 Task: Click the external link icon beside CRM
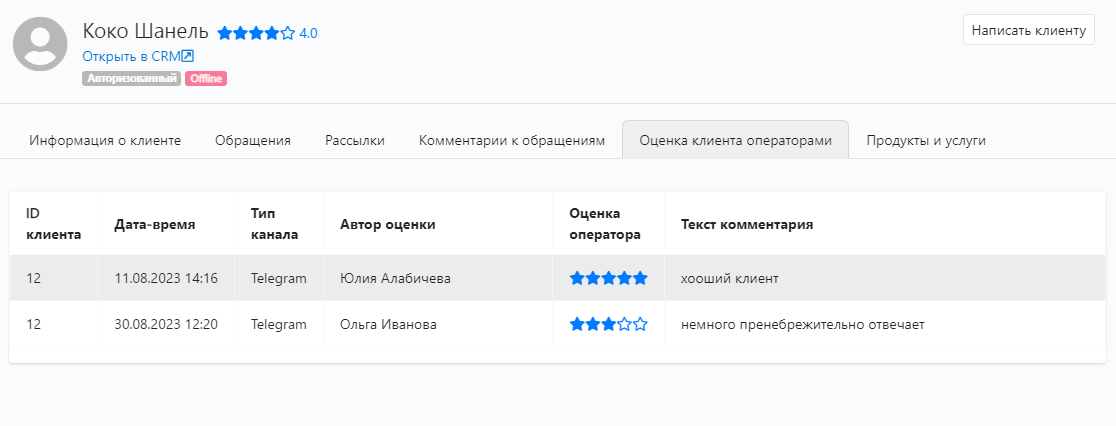pos(188,56)
